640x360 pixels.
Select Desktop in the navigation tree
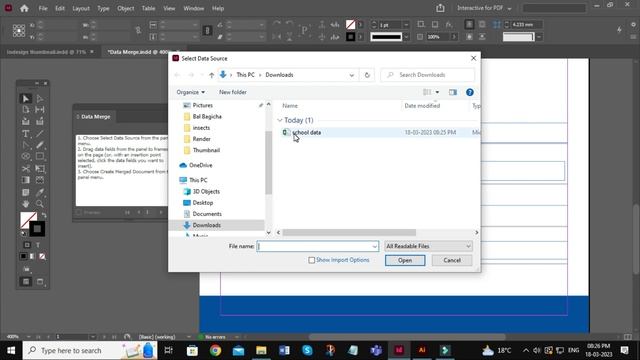202,202
